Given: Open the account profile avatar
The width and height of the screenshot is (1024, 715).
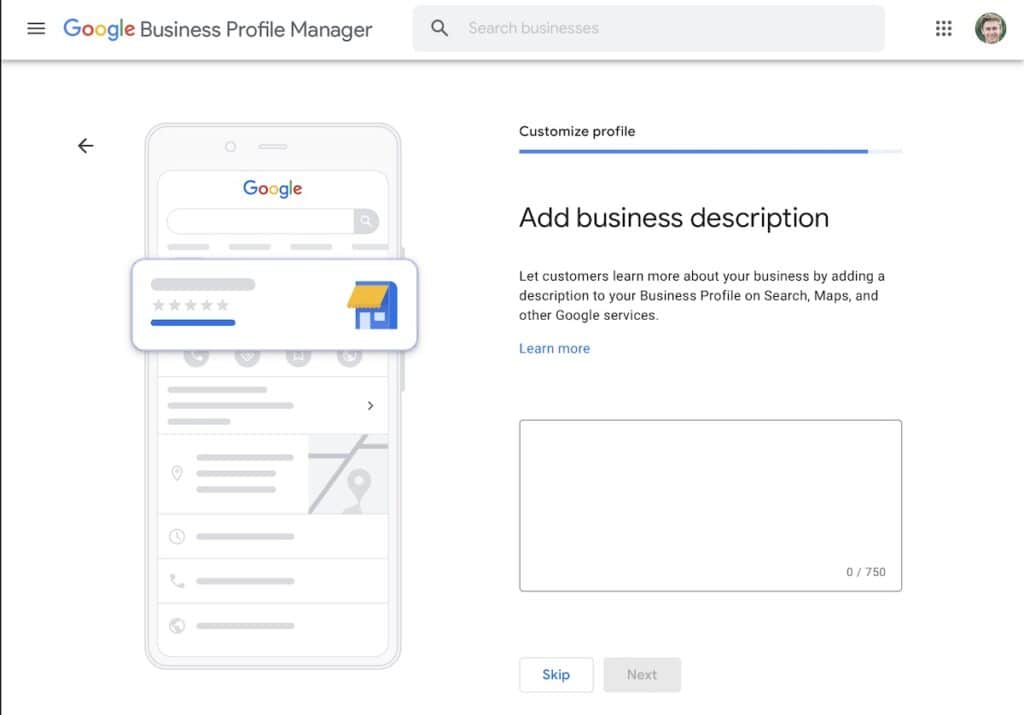Looking at the screenshot, I should 990,29.
